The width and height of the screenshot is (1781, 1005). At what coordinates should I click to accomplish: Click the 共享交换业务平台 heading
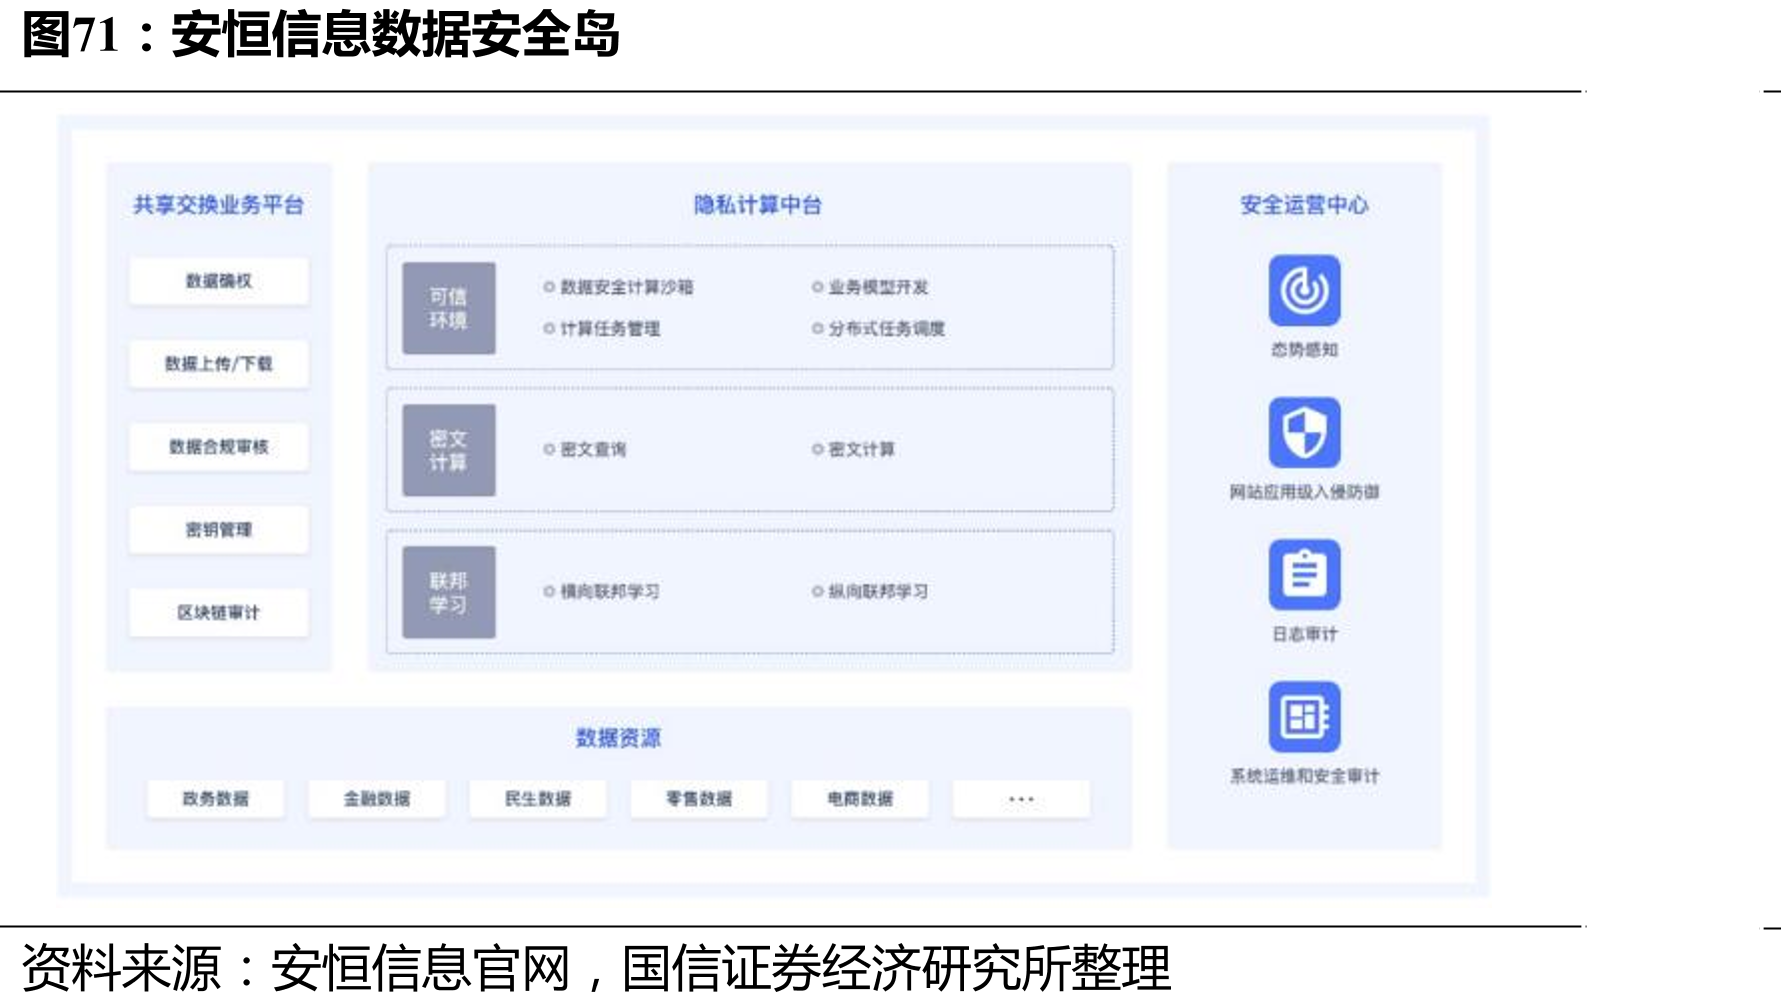(218, 205)
